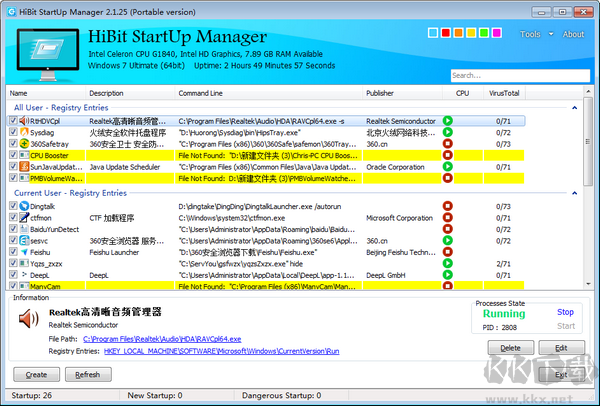The width and height of the screenshot is (600, 406).
Task: Collapse Current User - Registry Entries group
Action: tap(574, 192)
